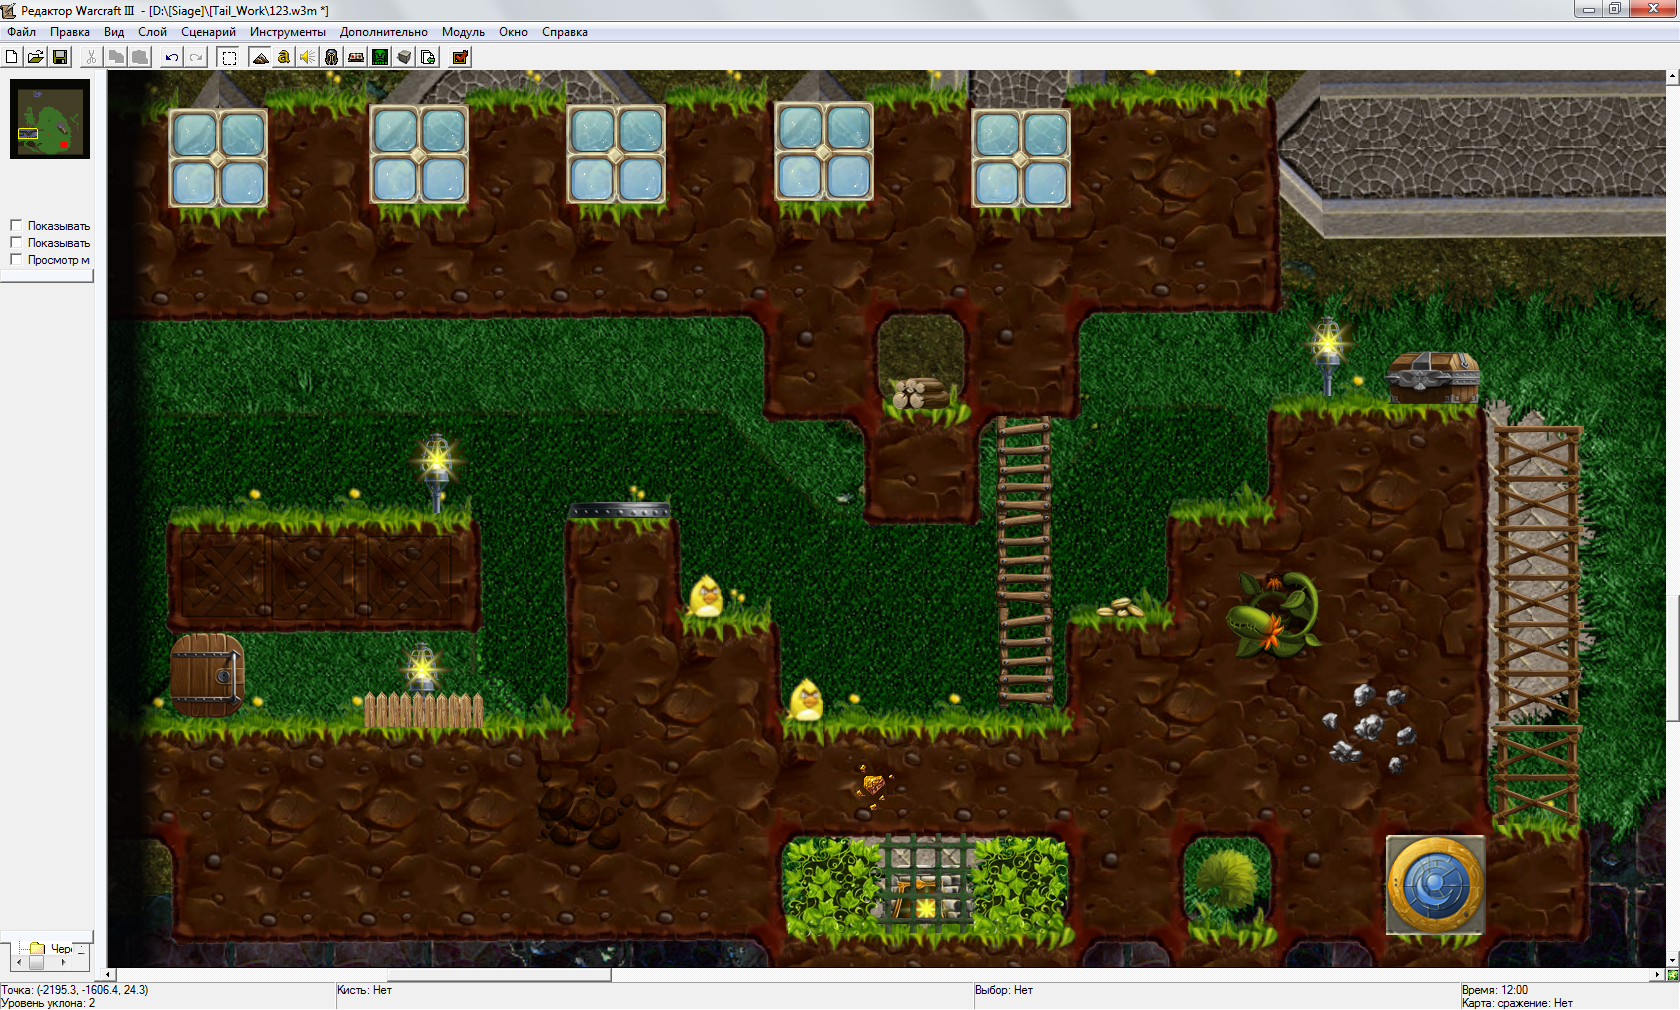Open the Вид menu
1680x1010 pixels.
tap(114, 32)
